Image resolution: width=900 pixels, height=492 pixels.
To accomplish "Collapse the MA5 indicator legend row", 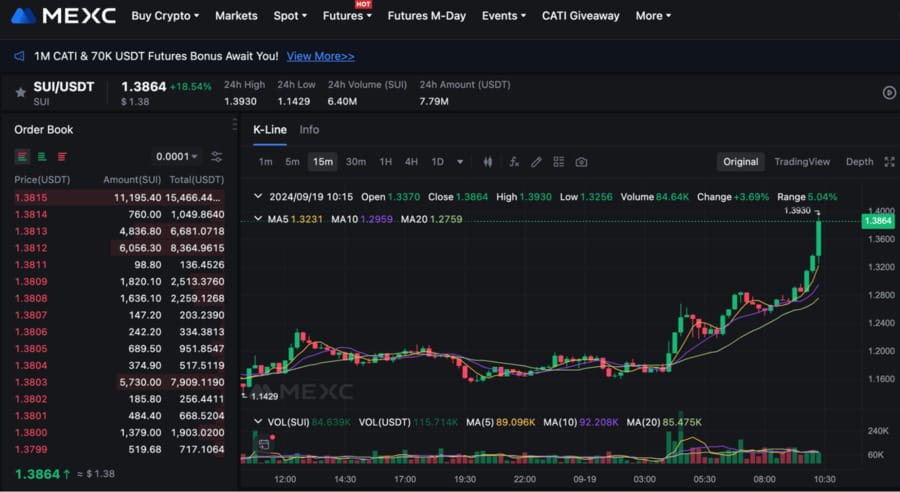I will click(258, 219).
